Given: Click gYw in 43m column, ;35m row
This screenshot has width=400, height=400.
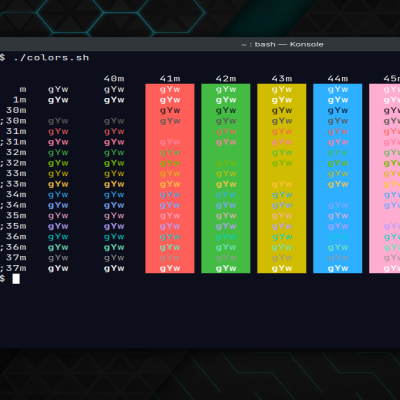Looking at the screenshot, I should (282, 226).
